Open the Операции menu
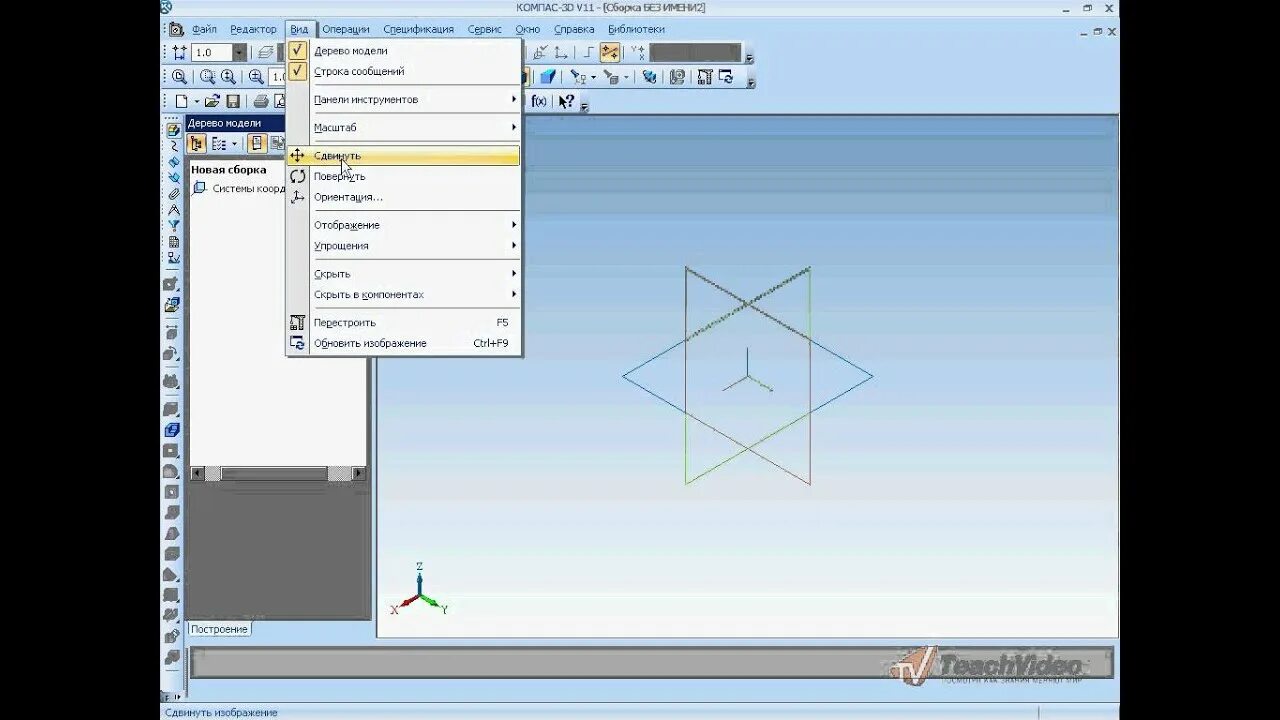The width and height of the screenshot is (1280, 720). coord(346,29)
